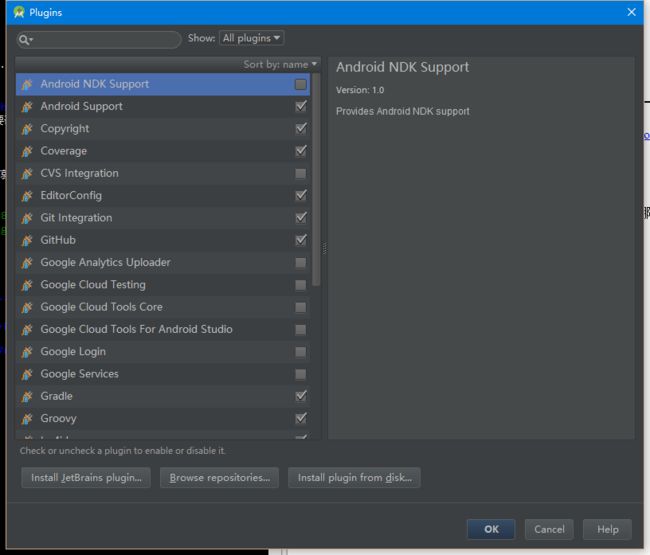The image size is (650, 555).
Task: Focus the plugin search field
Action: click(99, 40)
